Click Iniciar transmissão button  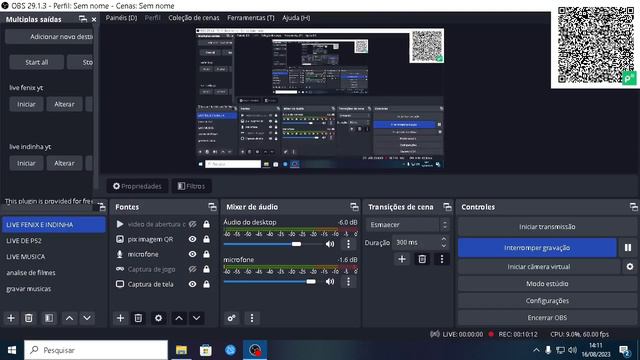pyautogui.click(x=547, y=227)
